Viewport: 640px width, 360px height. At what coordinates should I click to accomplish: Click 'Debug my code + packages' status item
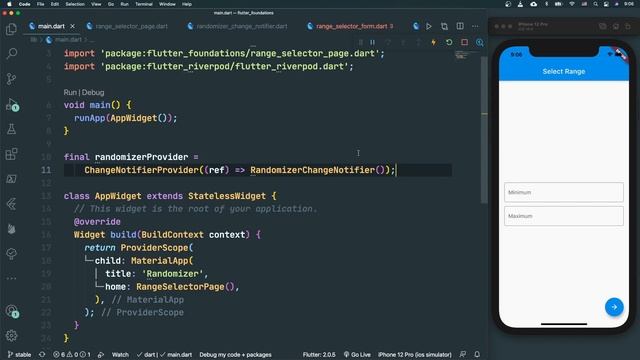click(x=235, y=355)
